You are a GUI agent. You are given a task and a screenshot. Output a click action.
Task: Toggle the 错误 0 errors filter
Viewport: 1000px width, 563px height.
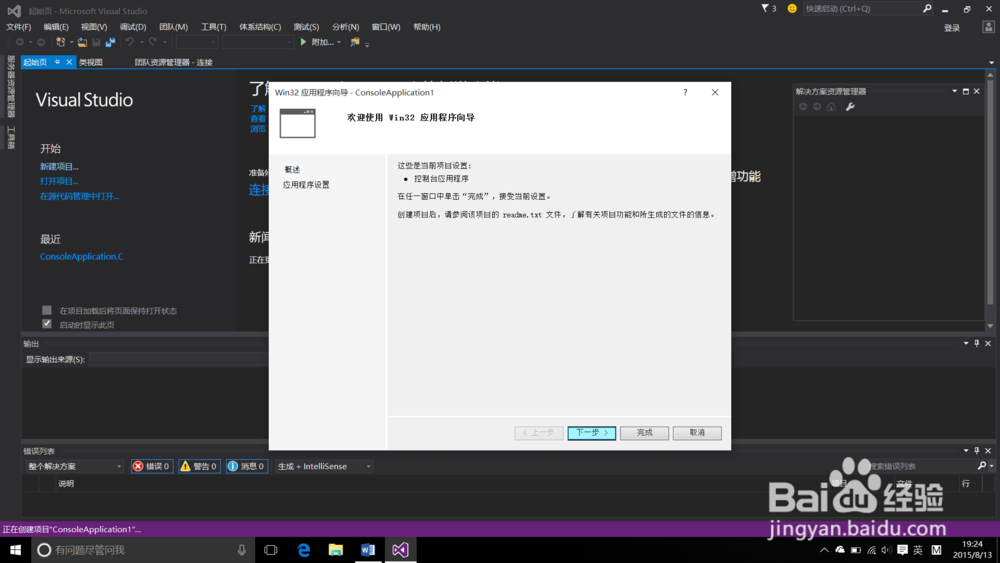(x=152, y=466)
